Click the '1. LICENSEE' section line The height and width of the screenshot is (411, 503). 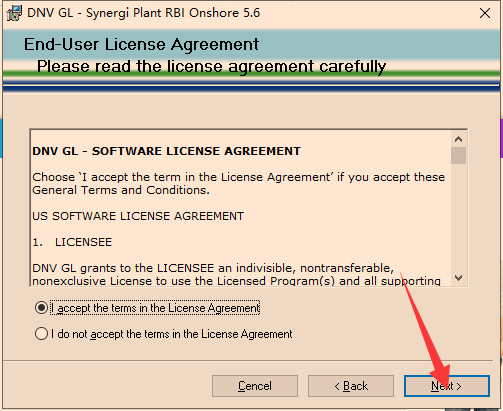72,242
